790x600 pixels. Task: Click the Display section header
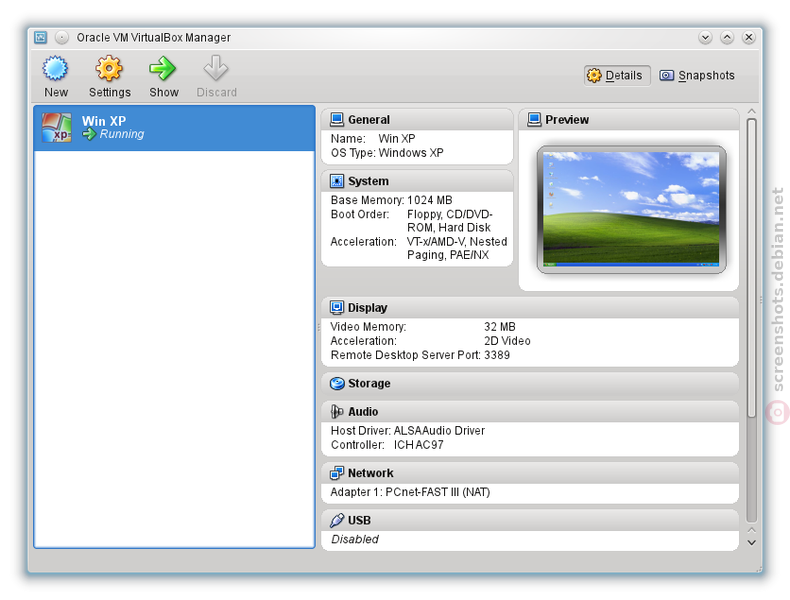(530, 308)
